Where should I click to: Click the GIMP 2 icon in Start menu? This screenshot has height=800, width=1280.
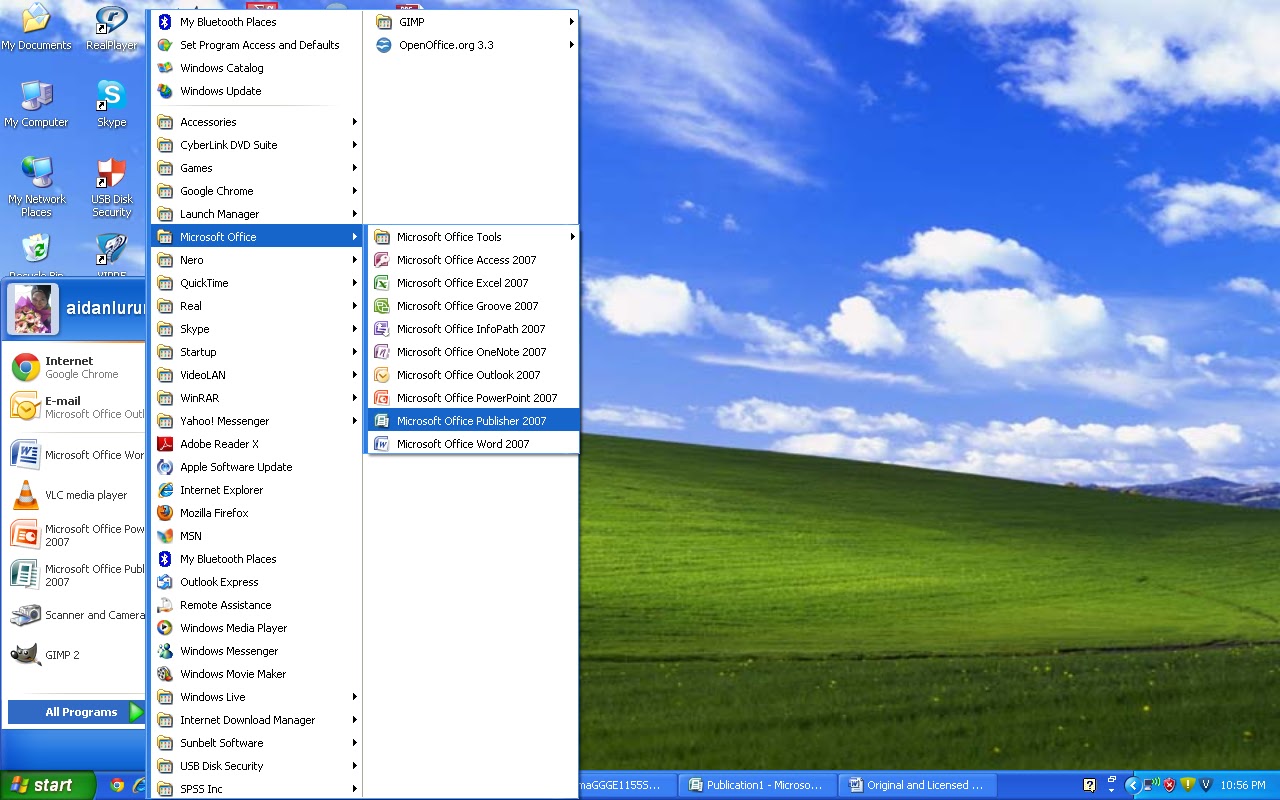click(x=25, y=655)
